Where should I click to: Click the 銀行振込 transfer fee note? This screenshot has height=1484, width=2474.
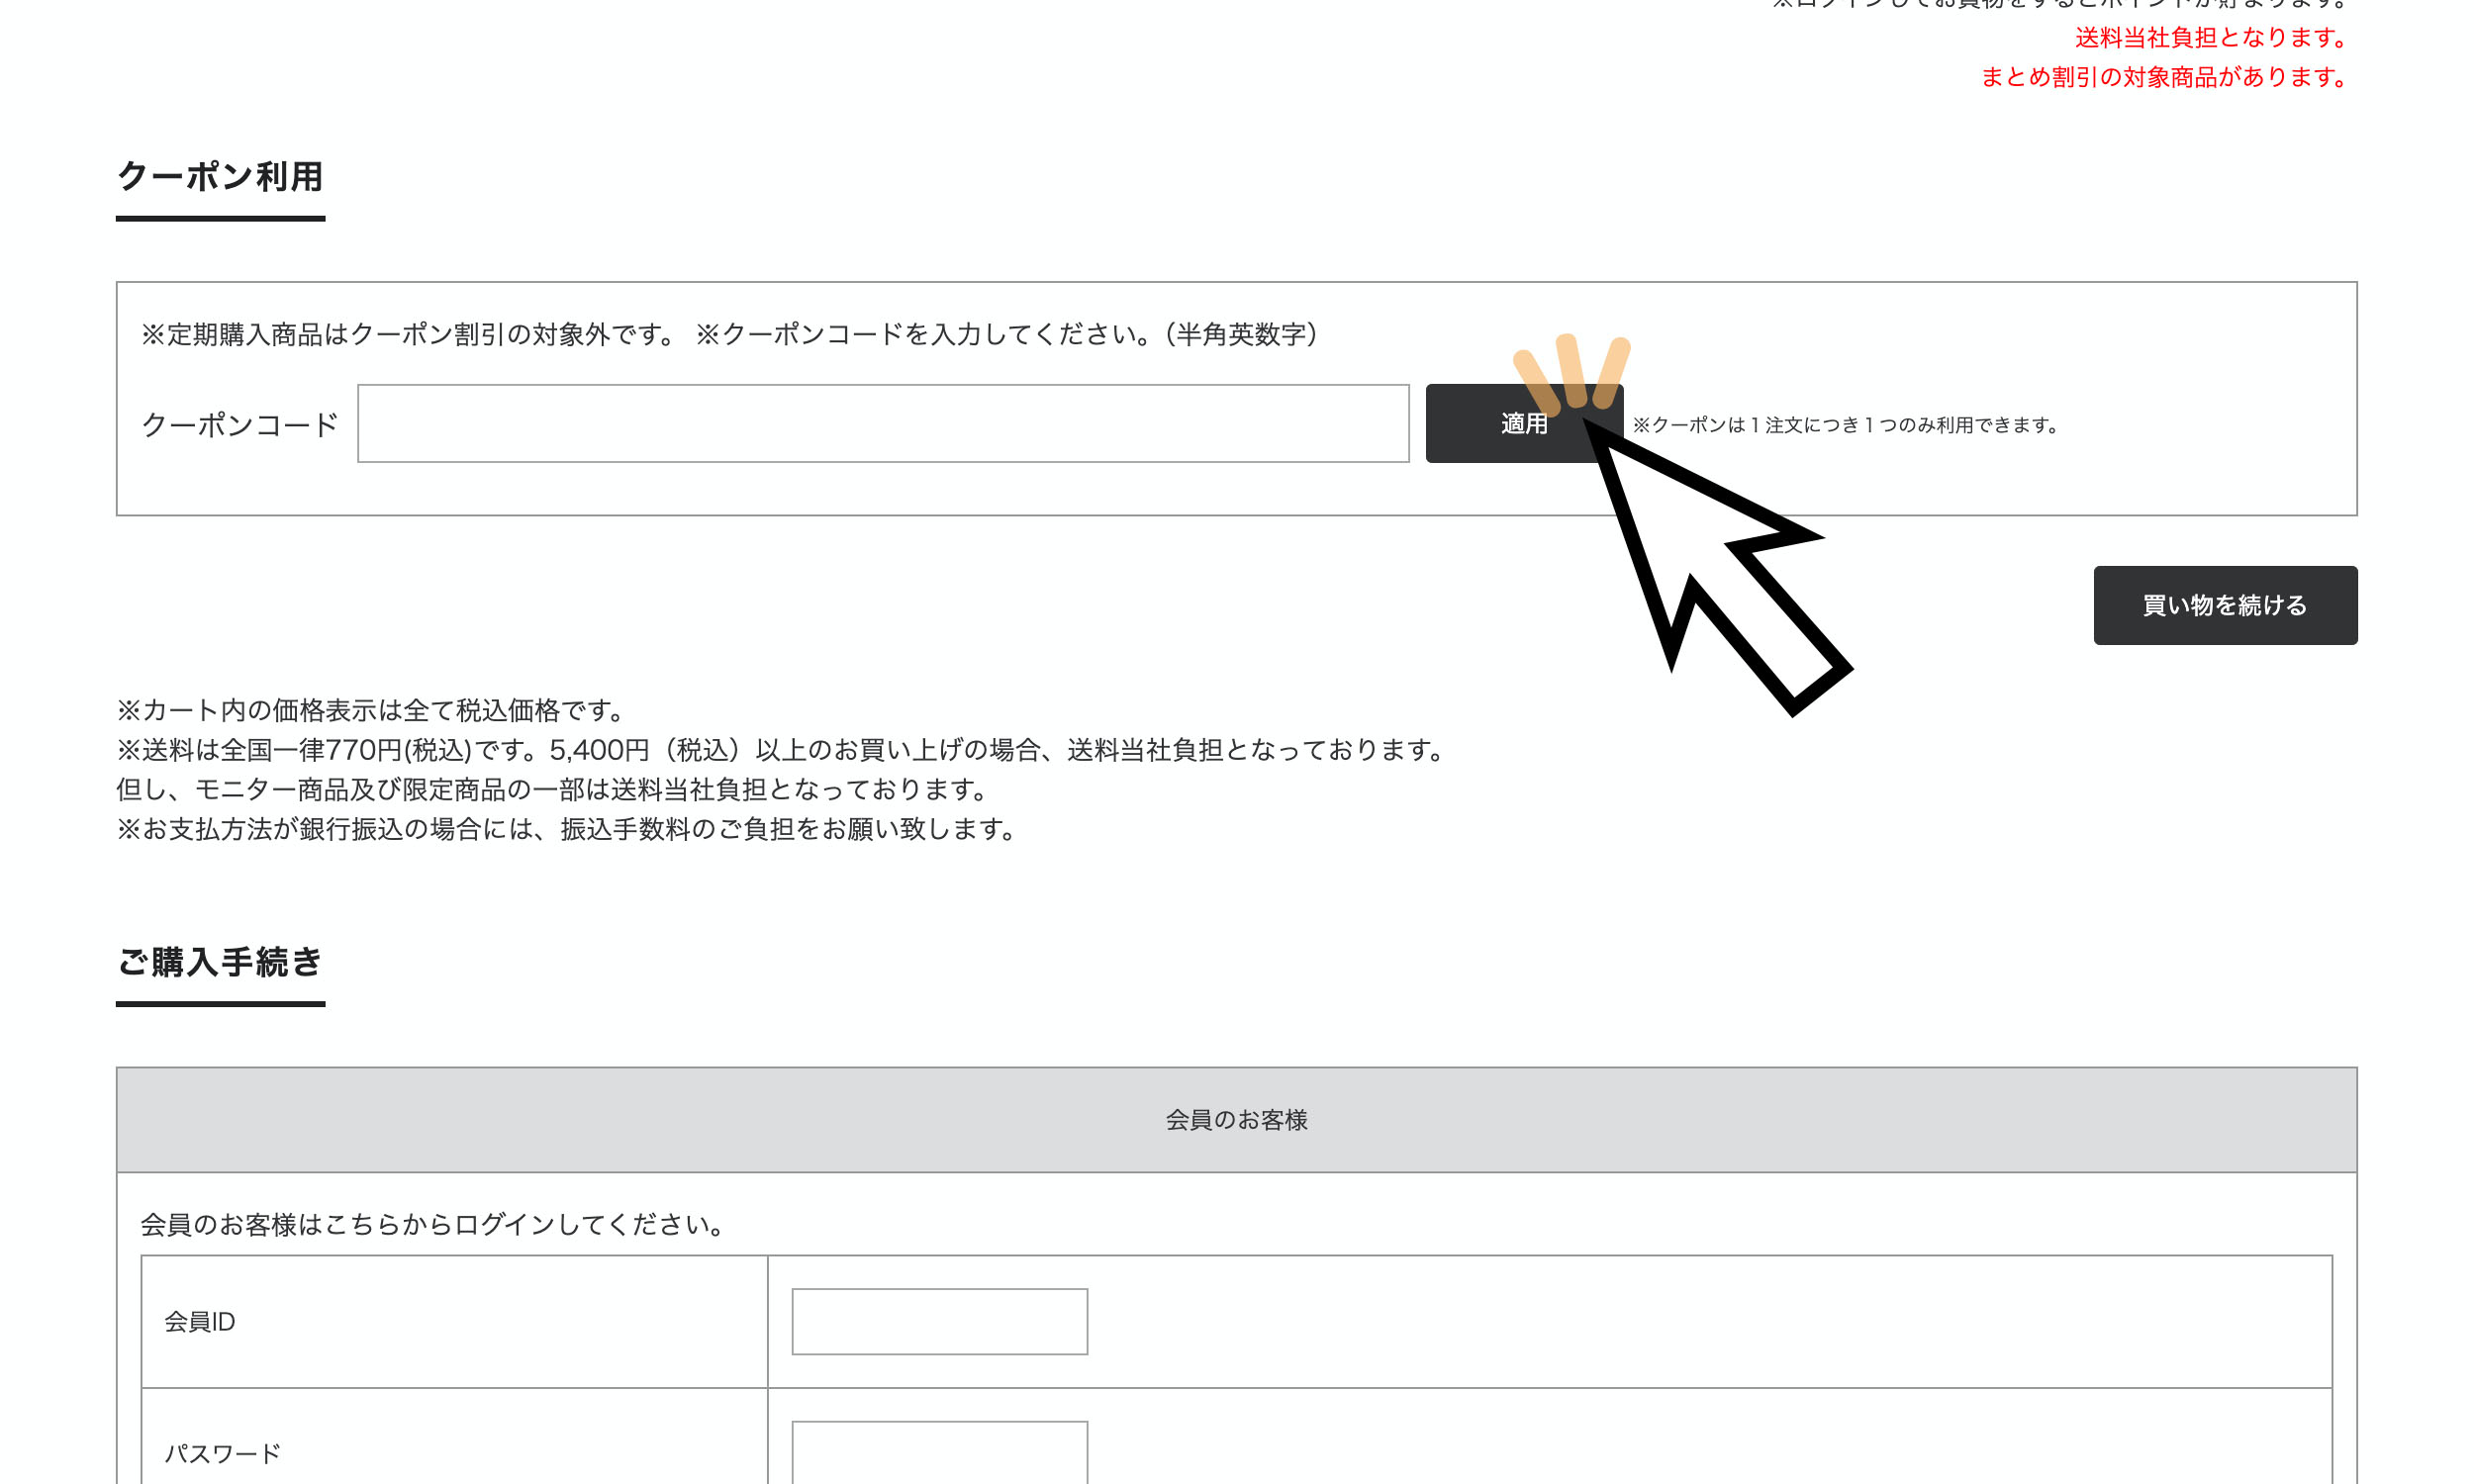[566, 829]
